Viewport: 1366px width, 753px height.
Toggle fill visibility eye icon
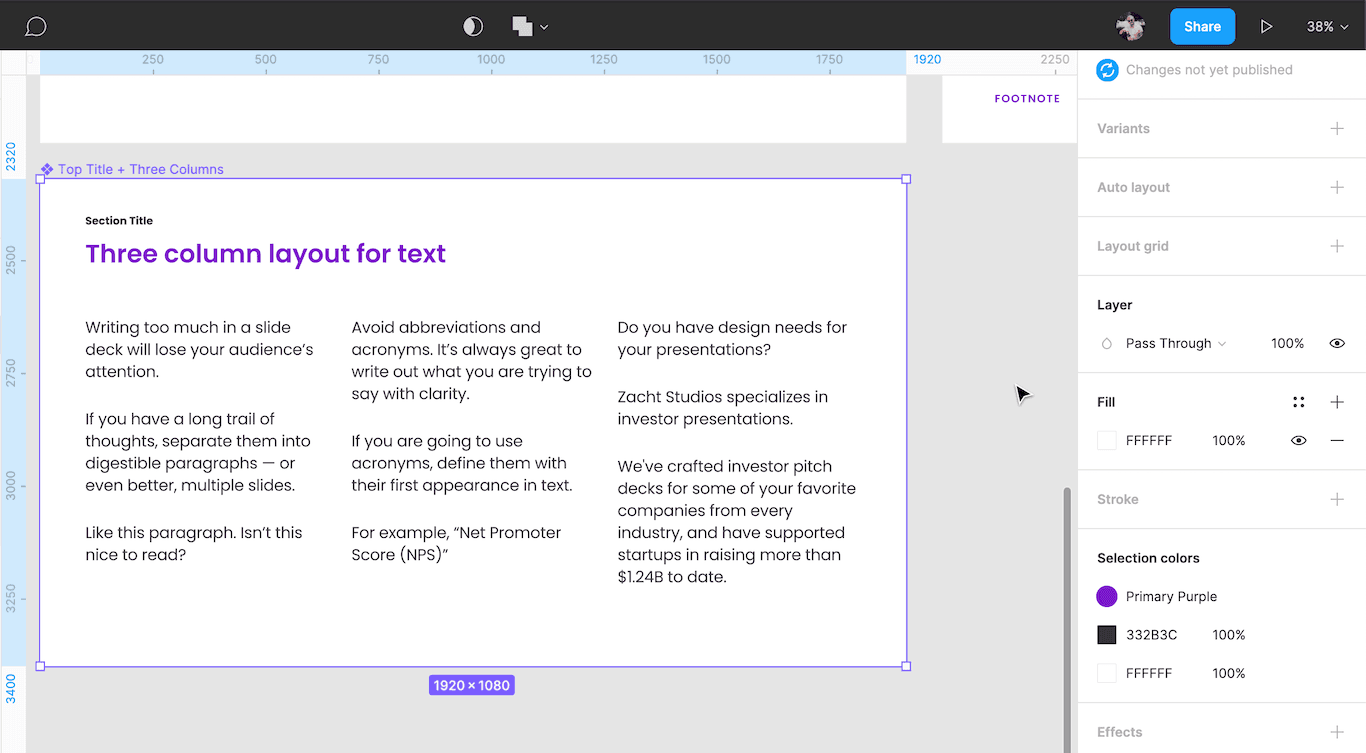(x=1298, y=440)
